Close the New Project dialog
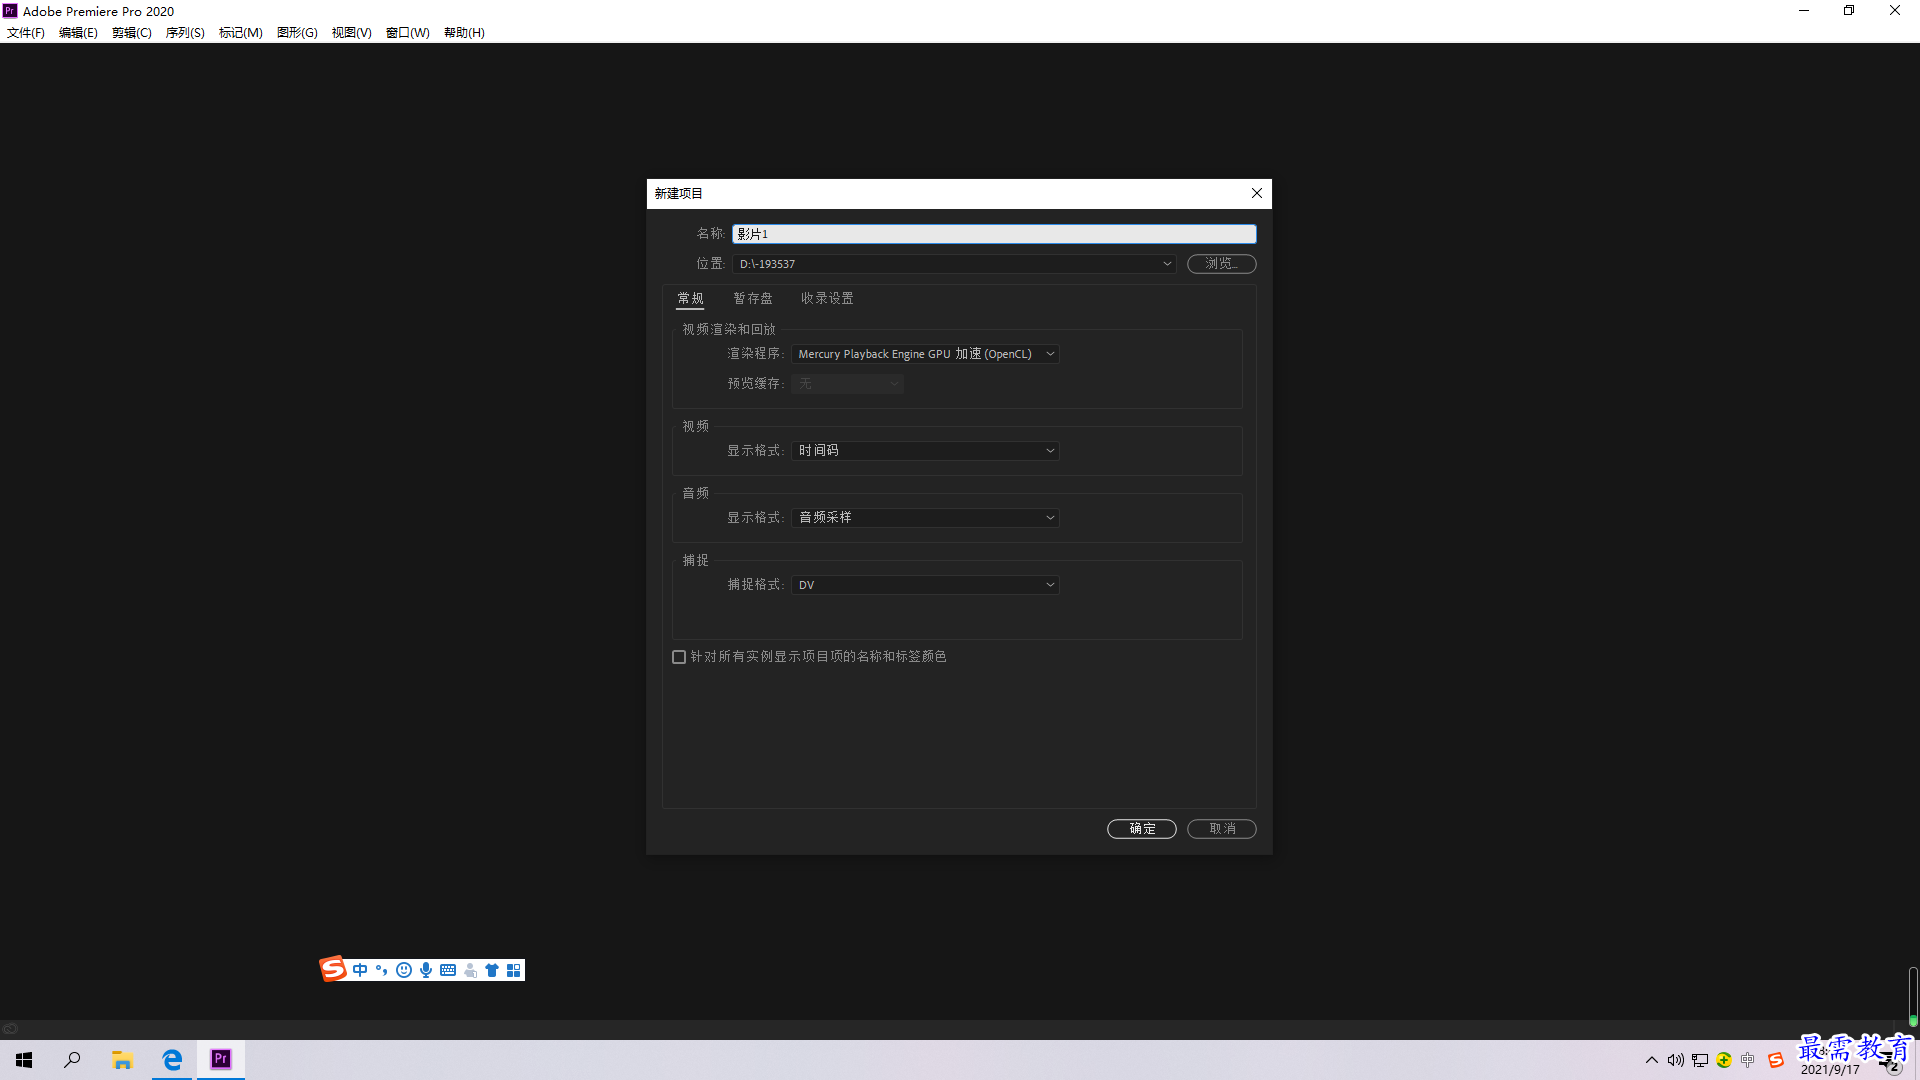The height and width of the screenshot is (1080, 1920). 1257,193
